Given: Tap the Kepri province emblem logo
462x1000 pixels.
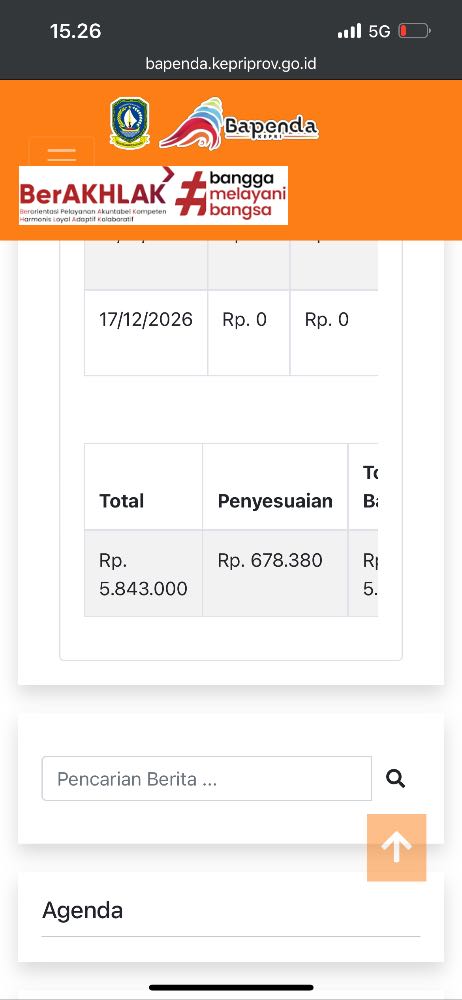Looking at the screenshot, I should coord(130,123).
